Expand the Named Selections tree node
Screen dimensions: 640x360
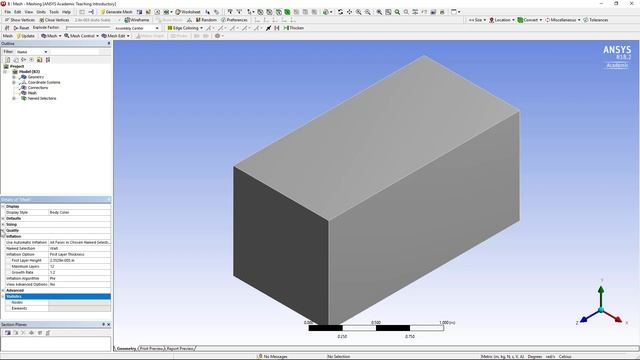pyautogui.click(x=14, y=98)
